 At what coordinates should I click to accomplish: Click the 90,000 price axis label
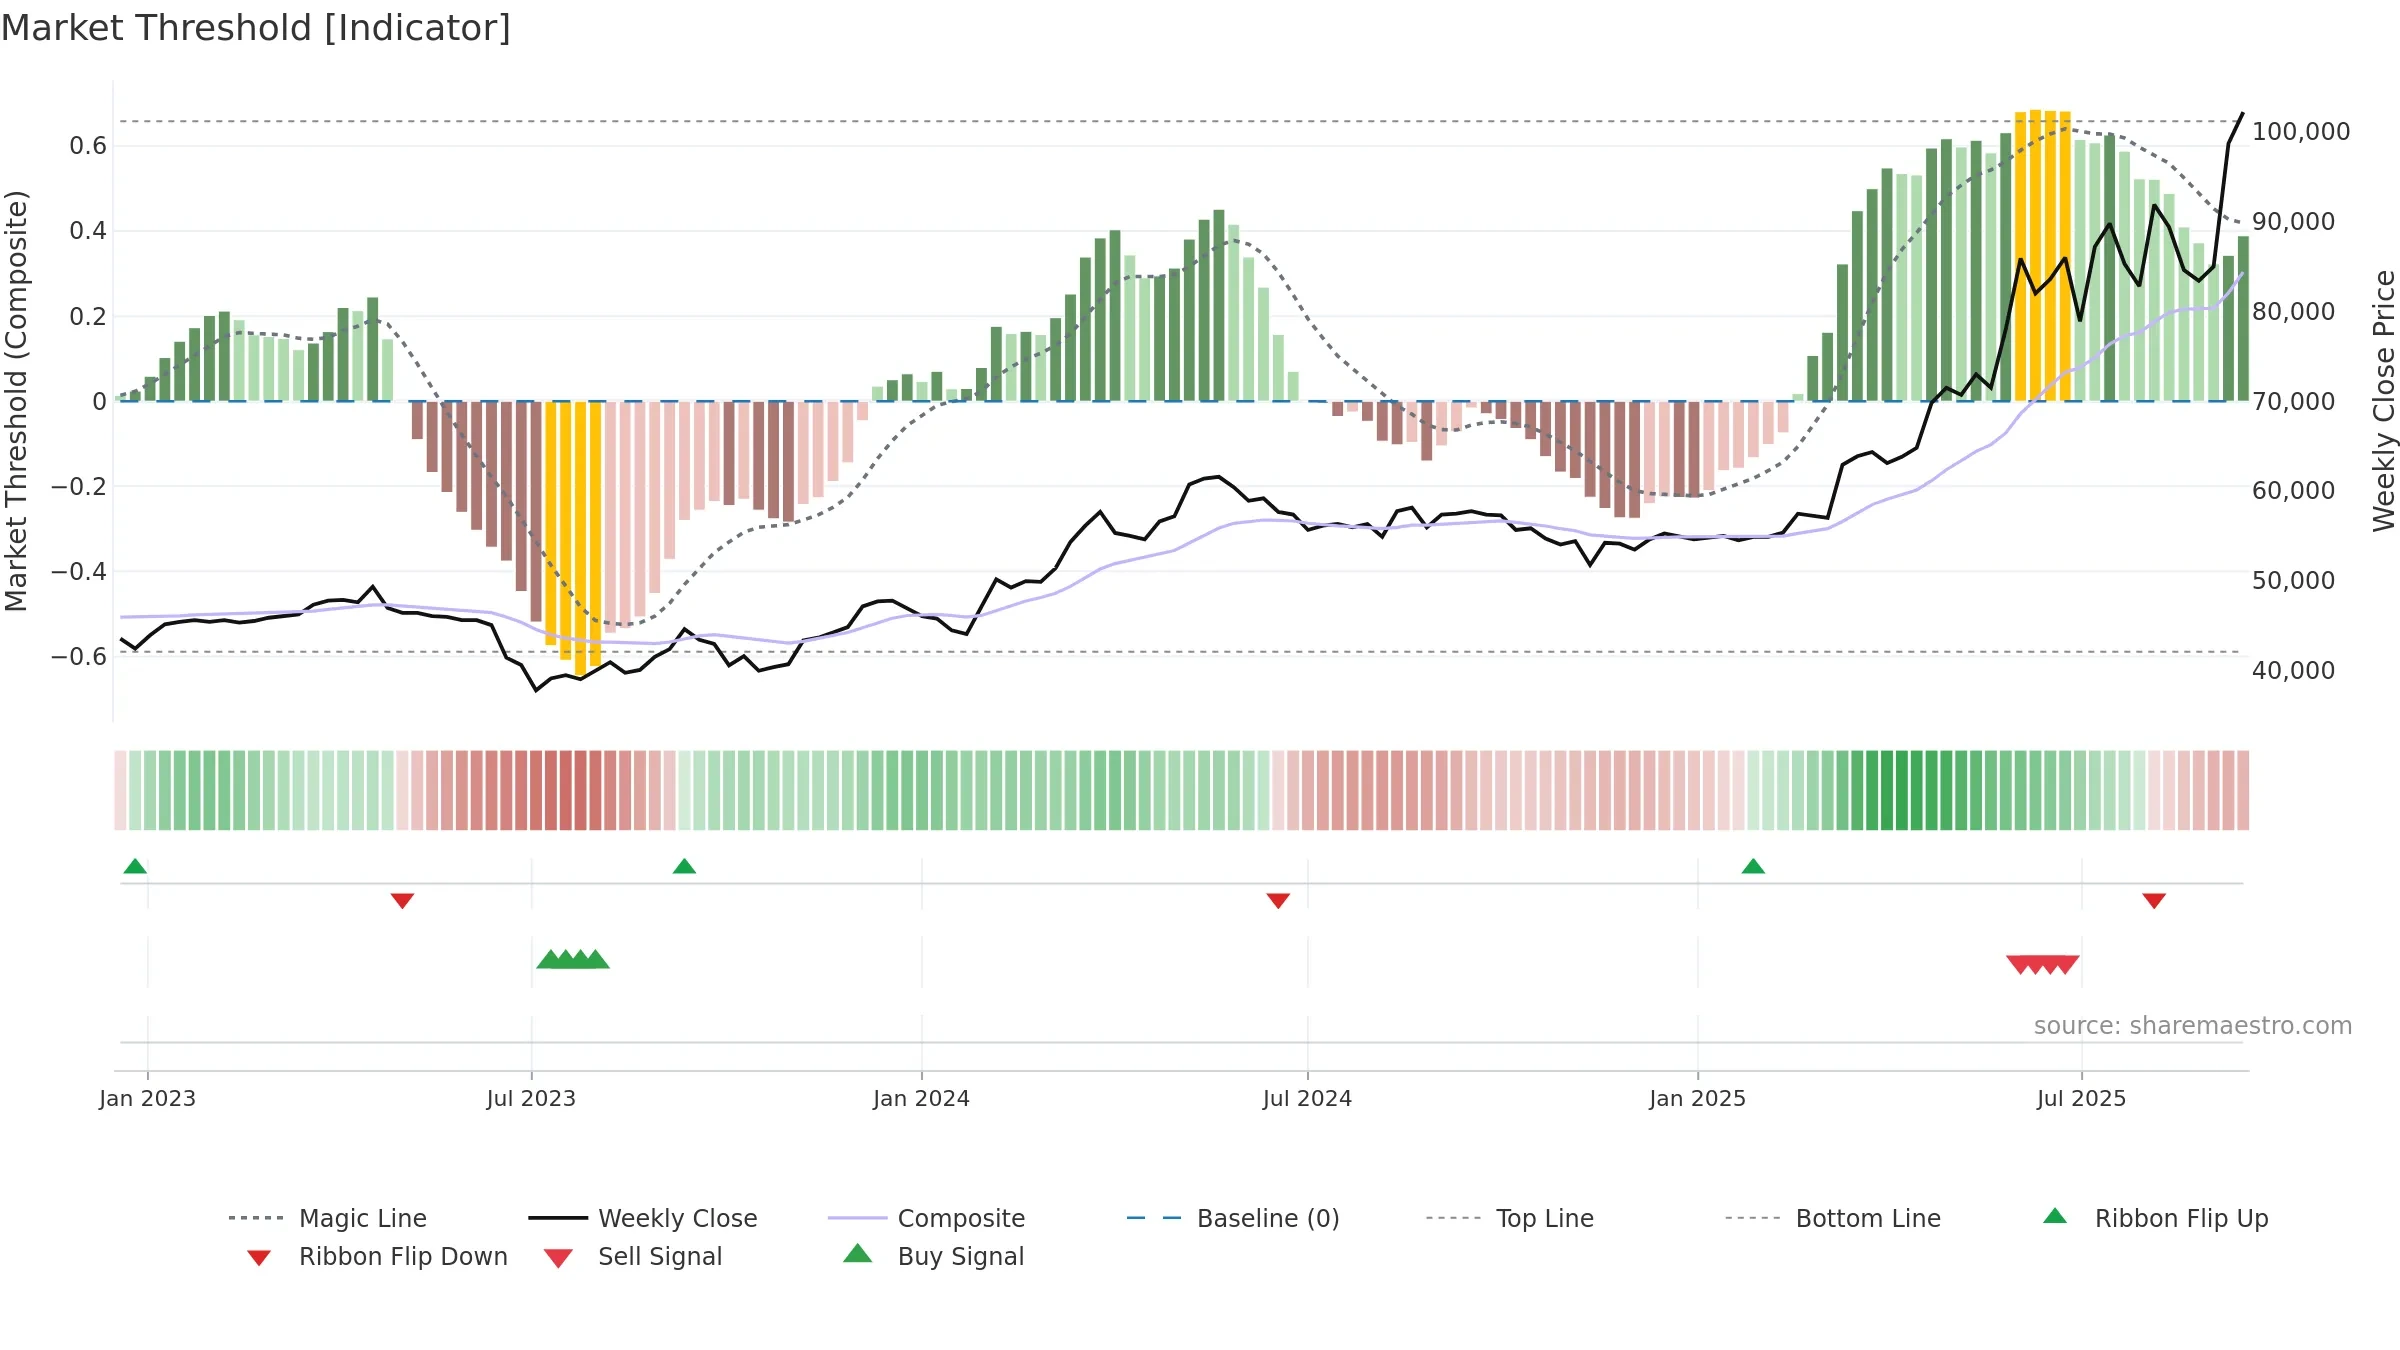point(2293,222)
